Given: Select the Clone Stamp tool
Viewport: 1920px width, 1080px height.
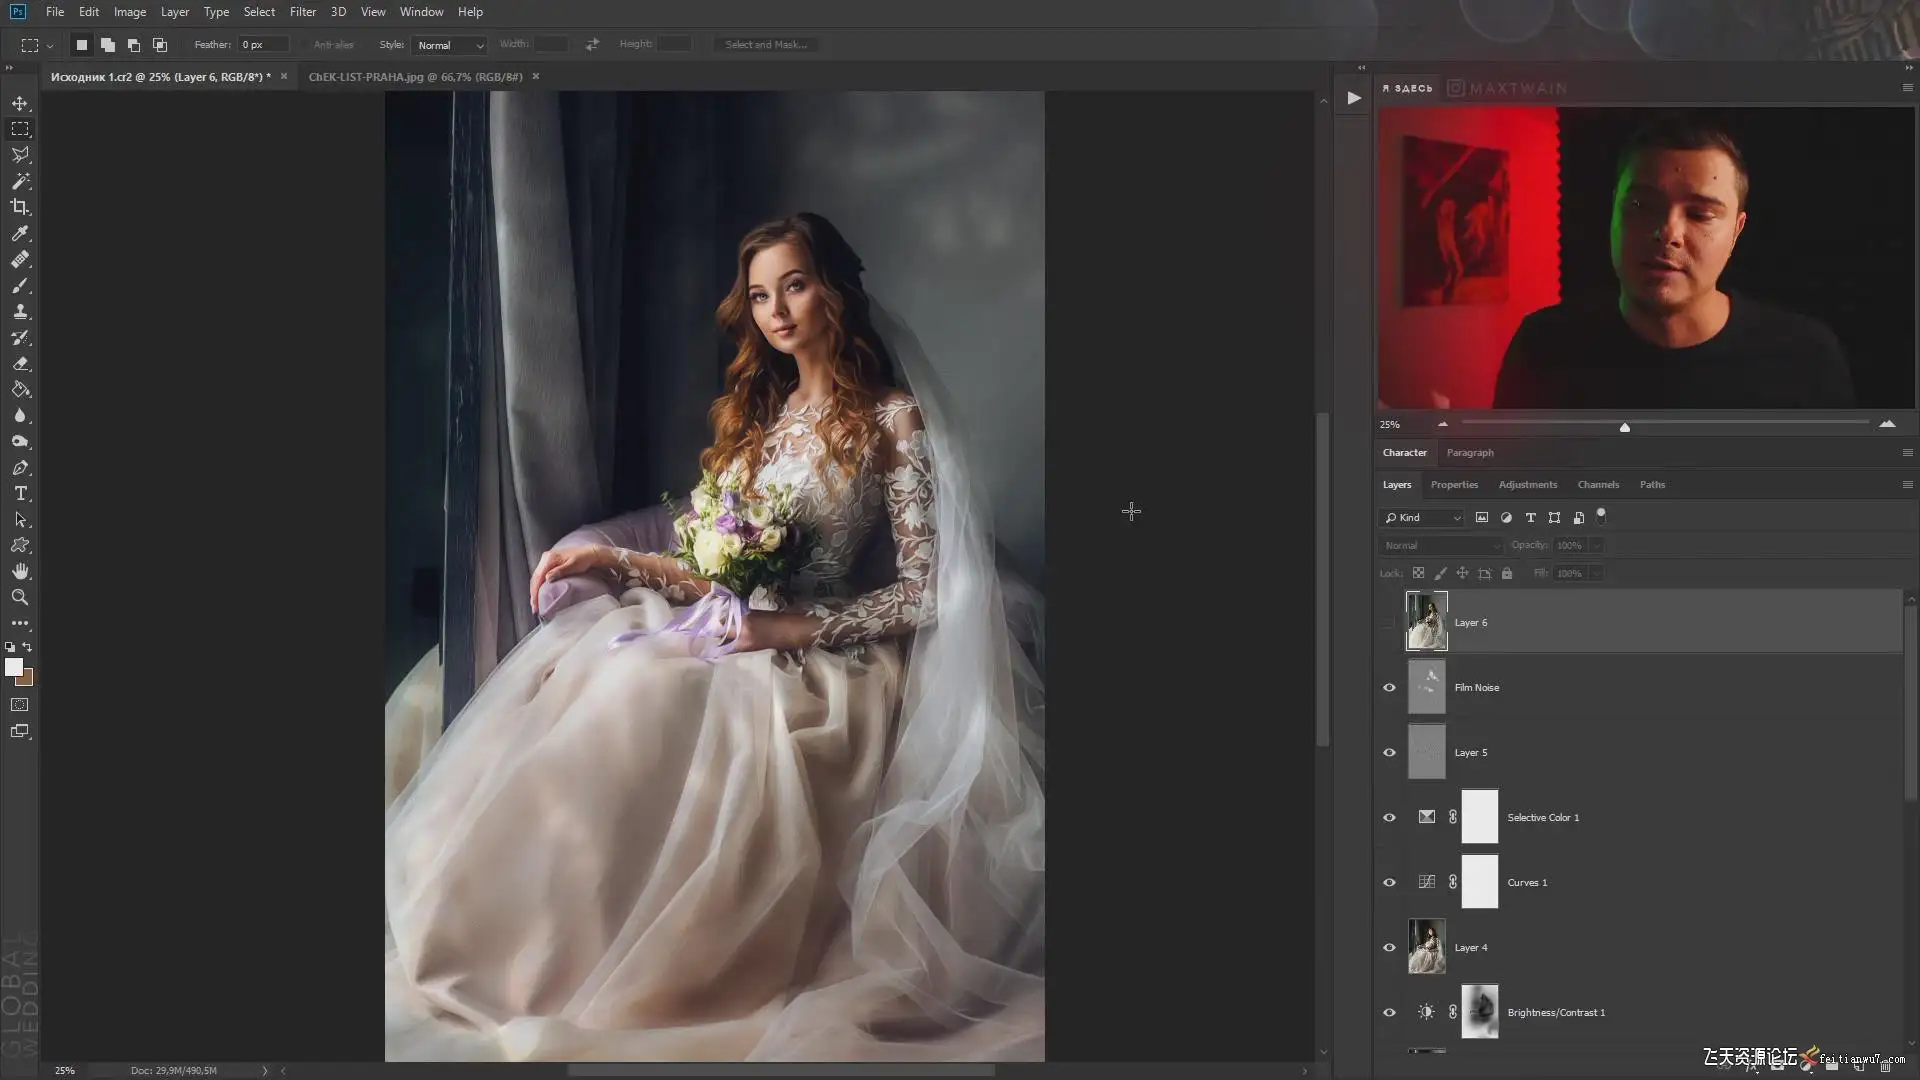Looking at the screenshot, I should (x=20, y=312).
